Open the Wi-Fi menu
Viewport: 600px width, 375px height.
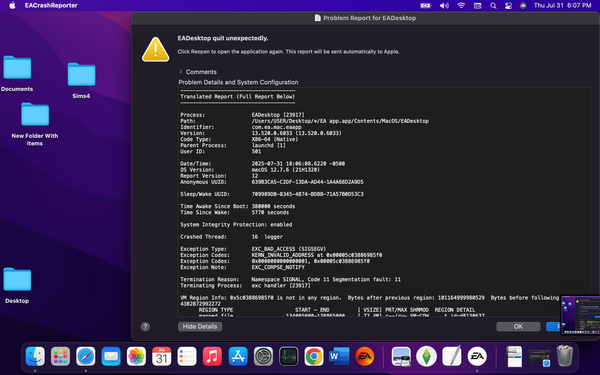point(461,5)
